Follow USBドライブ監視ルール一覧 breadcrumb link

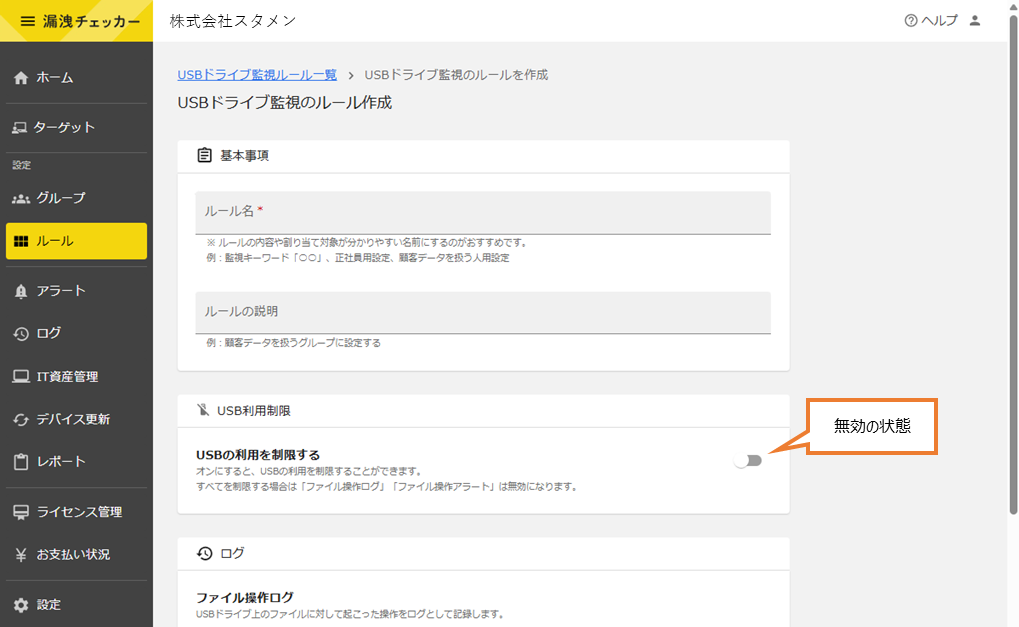tap(257, 75)
